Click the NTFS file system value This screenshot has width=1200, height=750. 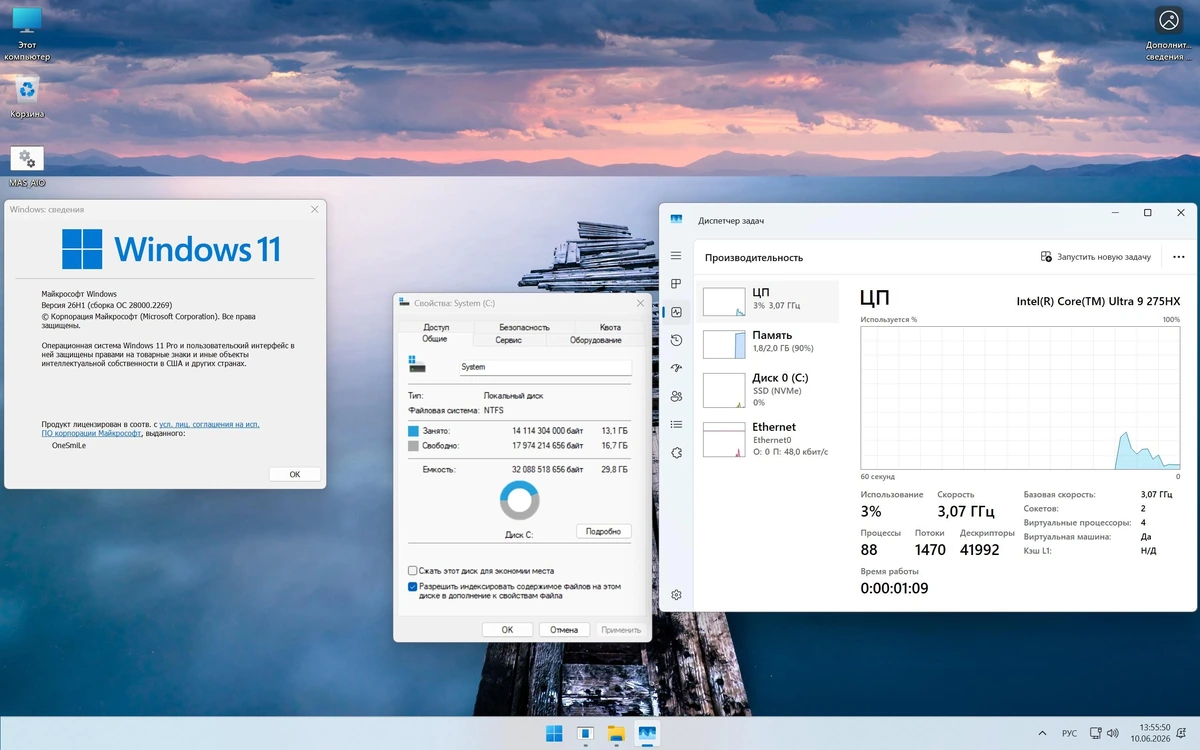(493, 410)
